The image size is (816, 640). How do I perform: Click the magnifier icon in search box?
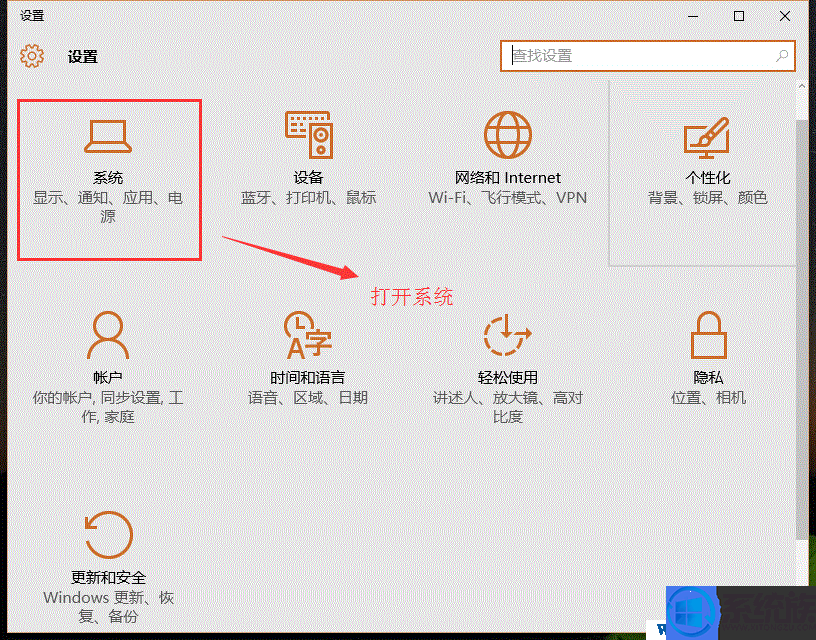tap(782, 56)
